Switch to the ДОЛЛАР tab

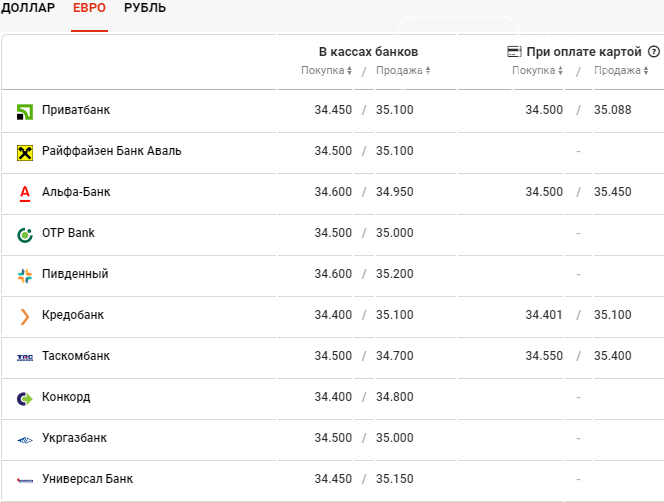point(28,8)
